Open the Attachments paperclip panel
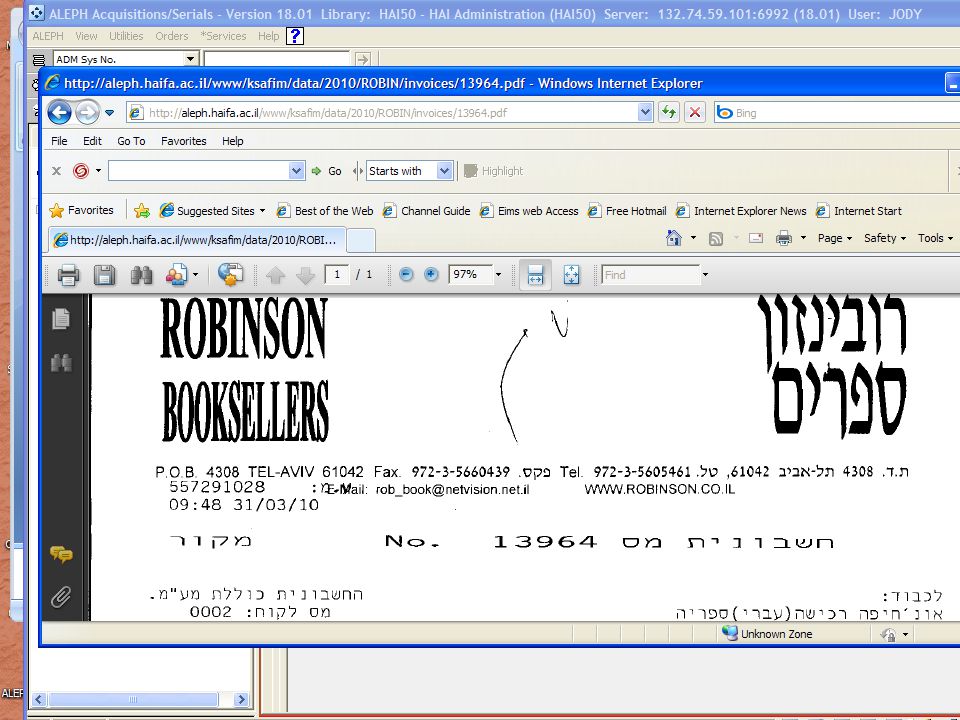This screenshot has height=720, width=960. point(61,597)
